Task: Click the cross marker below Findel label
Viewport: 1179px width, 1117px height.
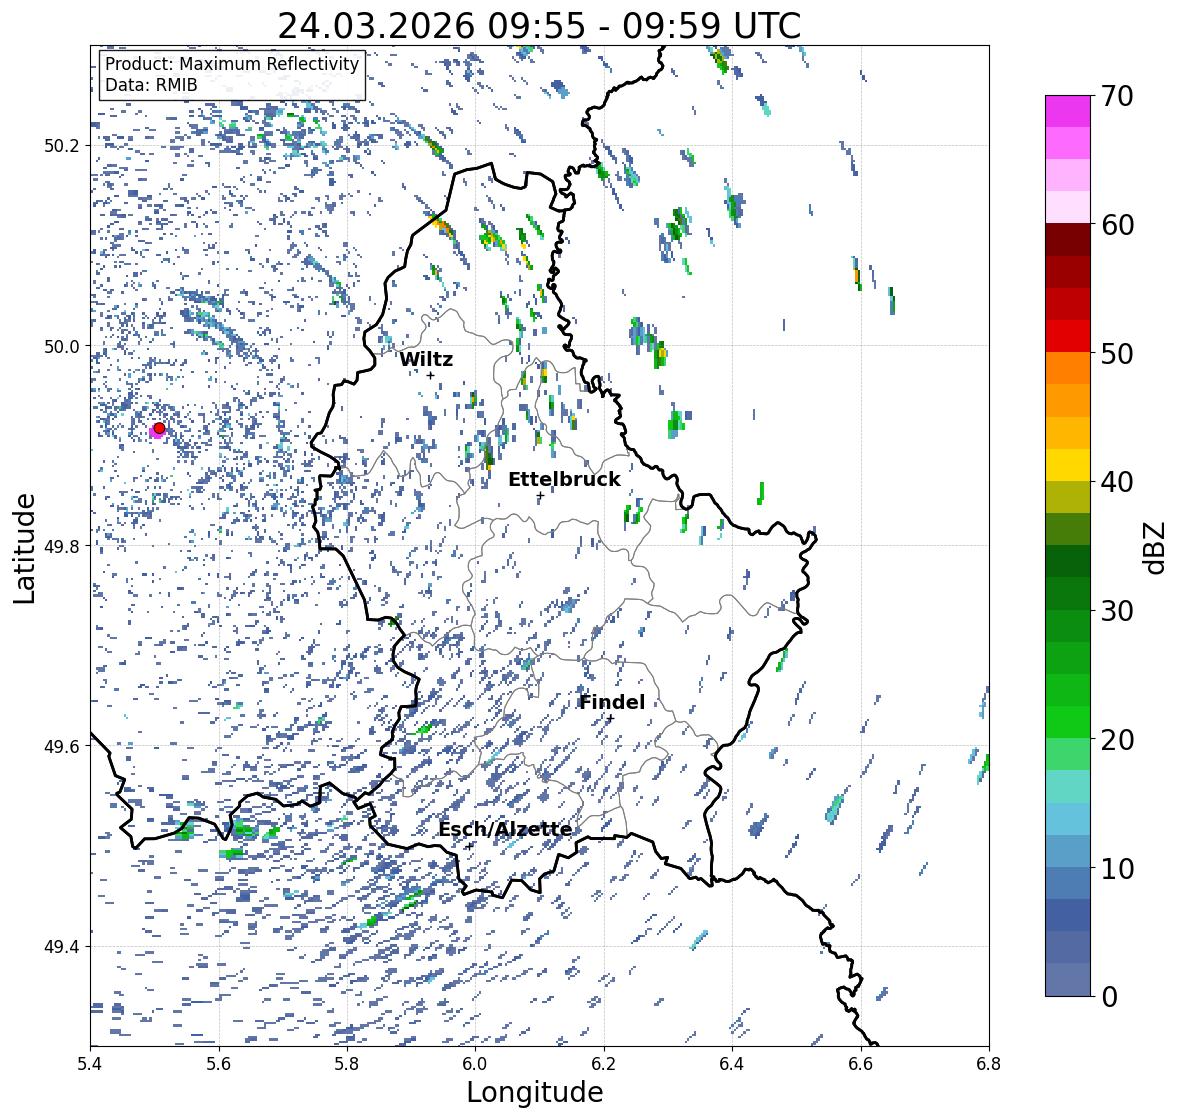Action: click(x=611, y=718)
